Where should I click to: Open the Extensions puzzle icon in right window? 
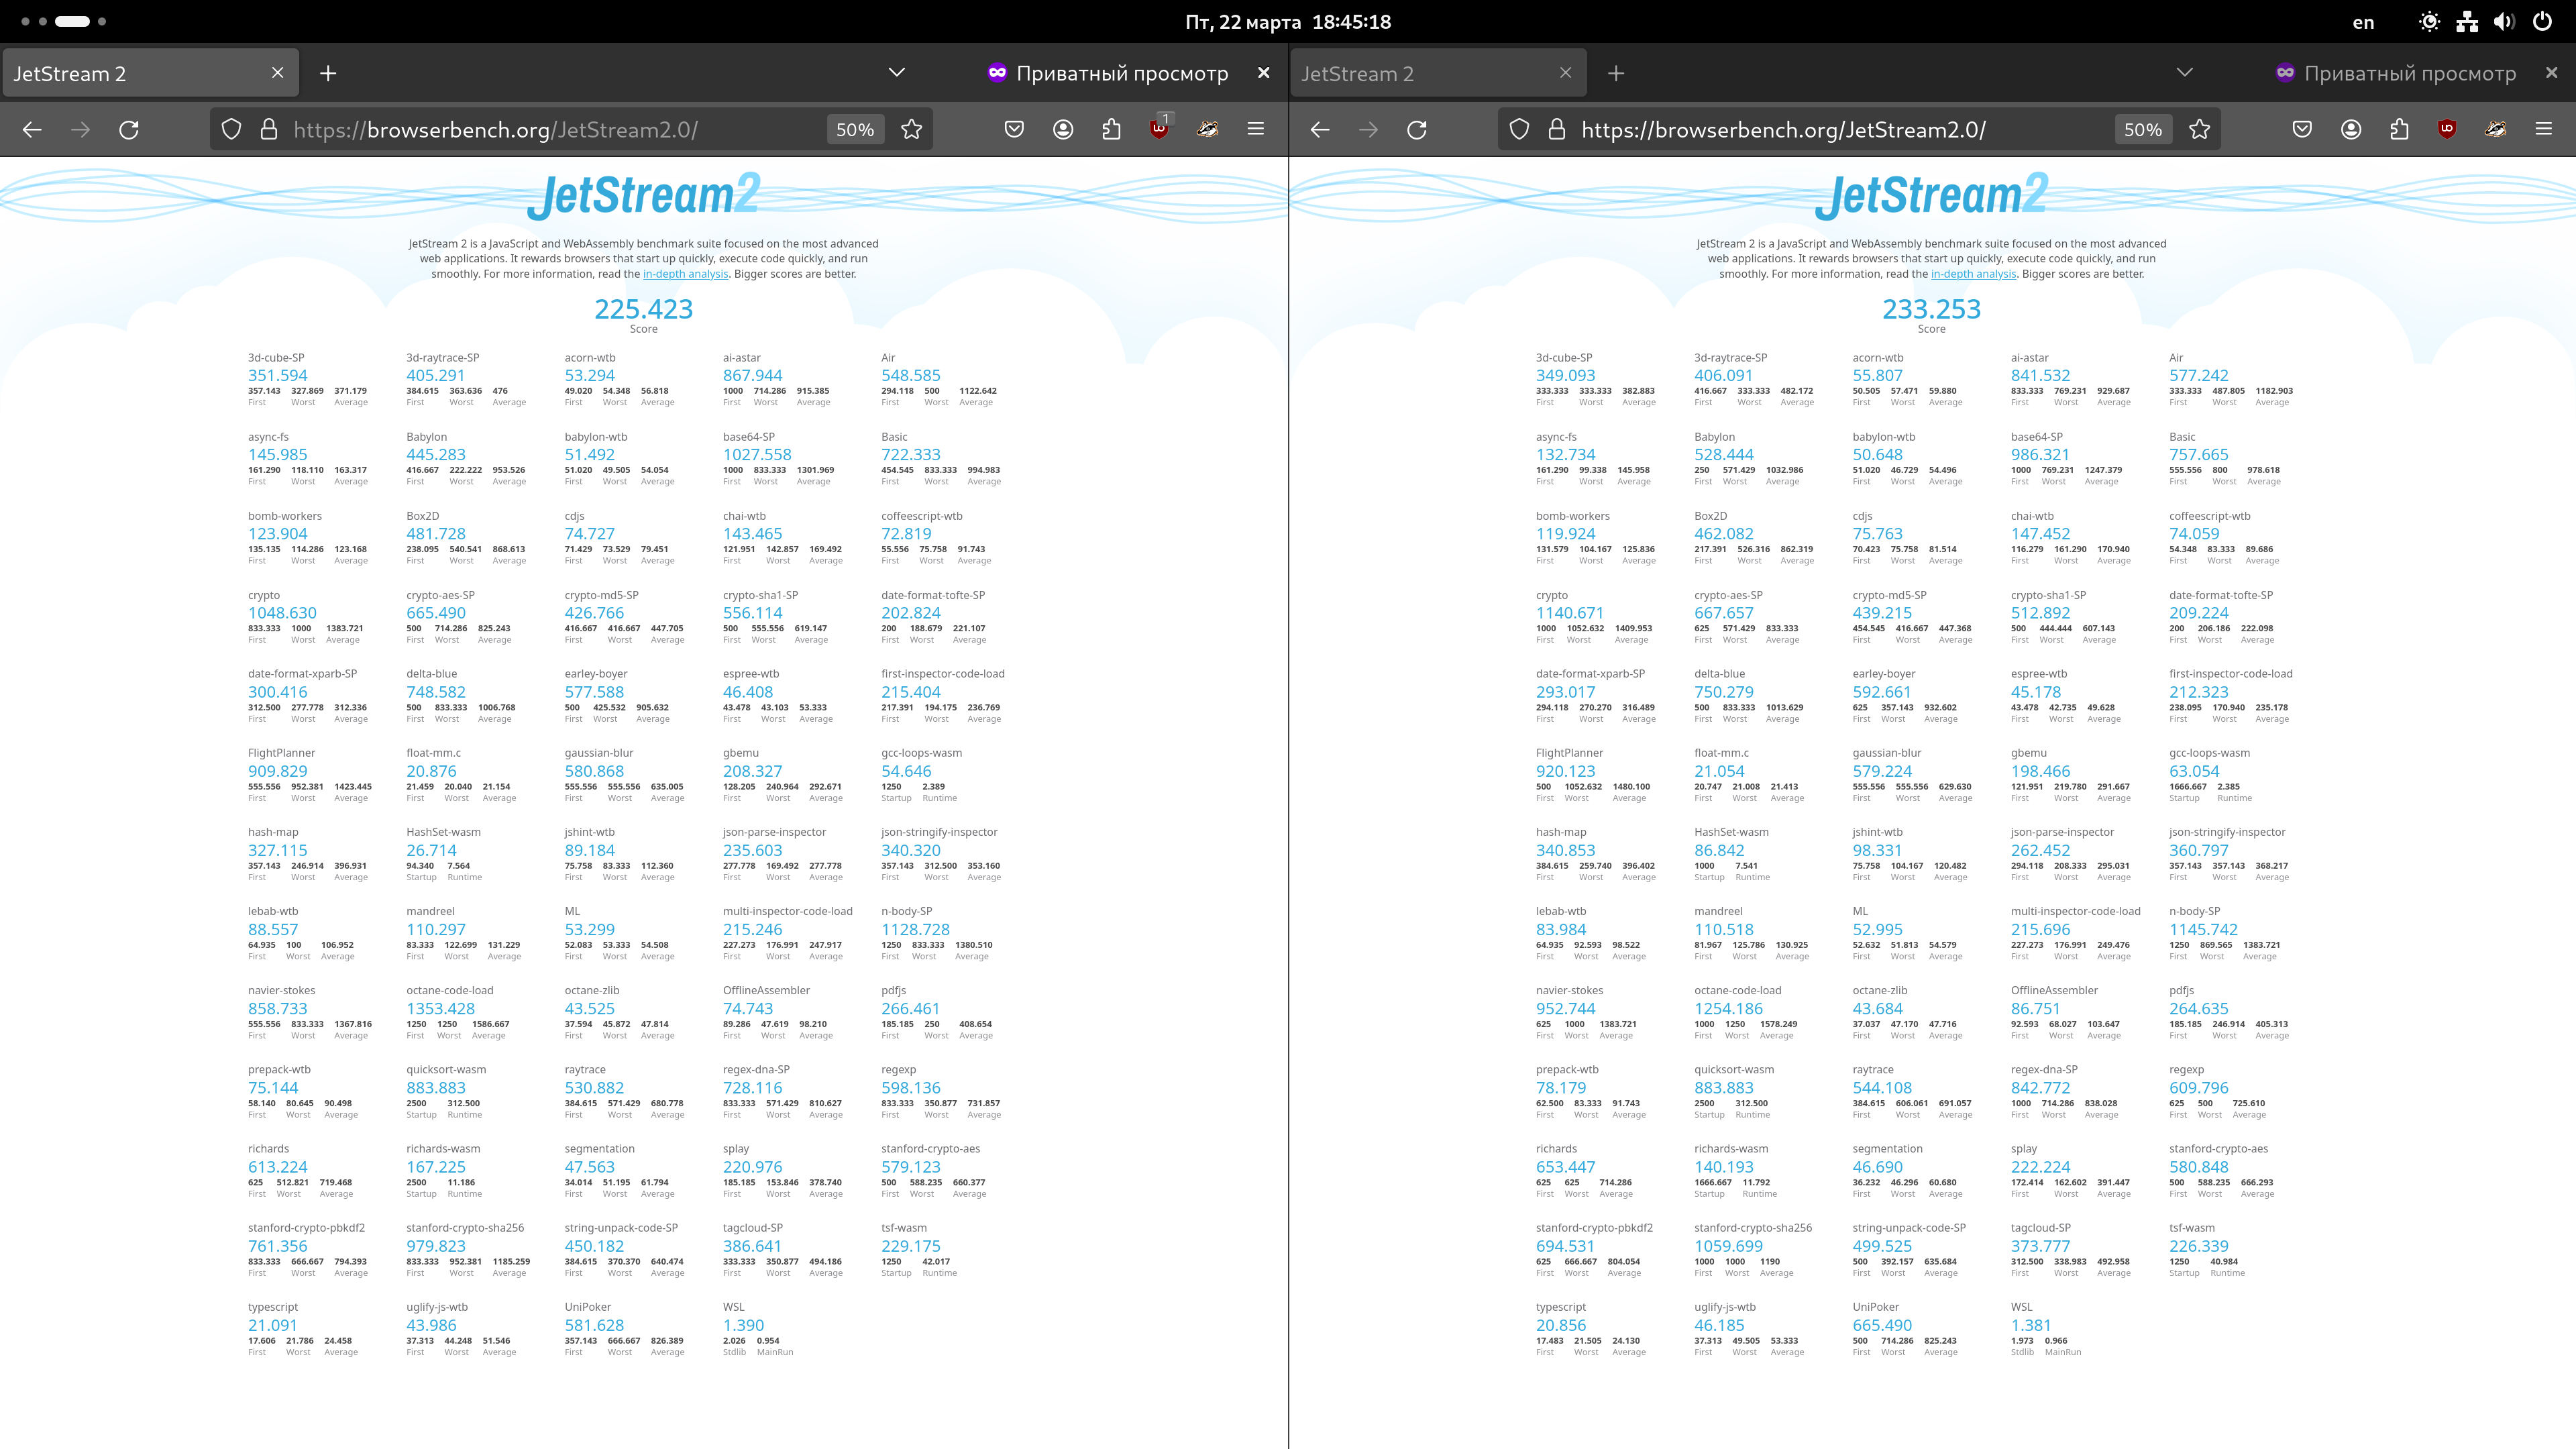coord(2399,129)
